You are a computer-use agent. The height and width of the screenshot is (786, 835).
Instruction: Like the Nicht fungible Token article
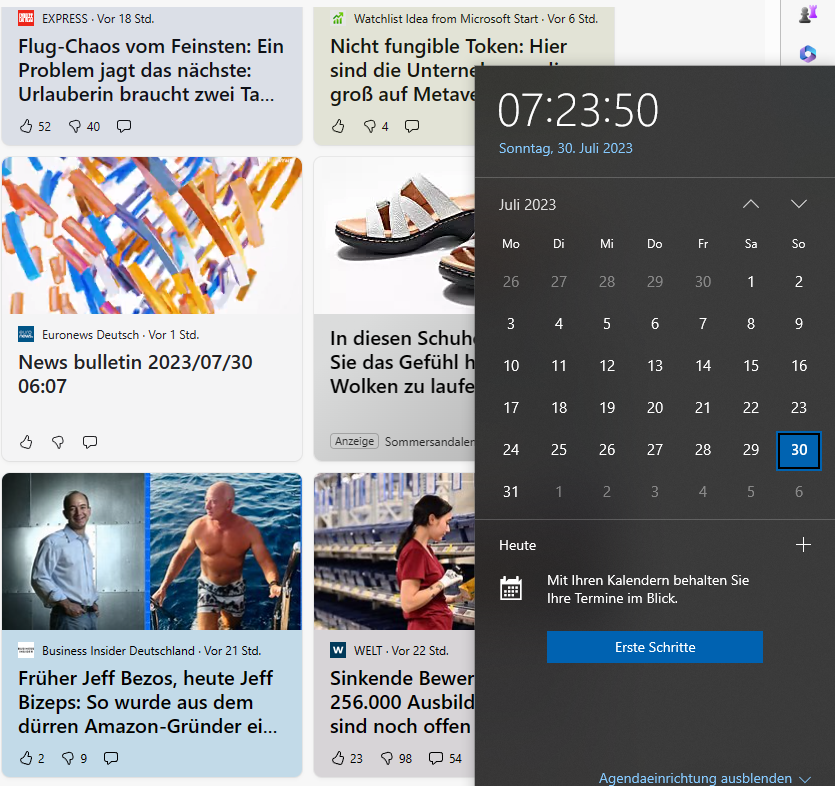tap(338, 126)
